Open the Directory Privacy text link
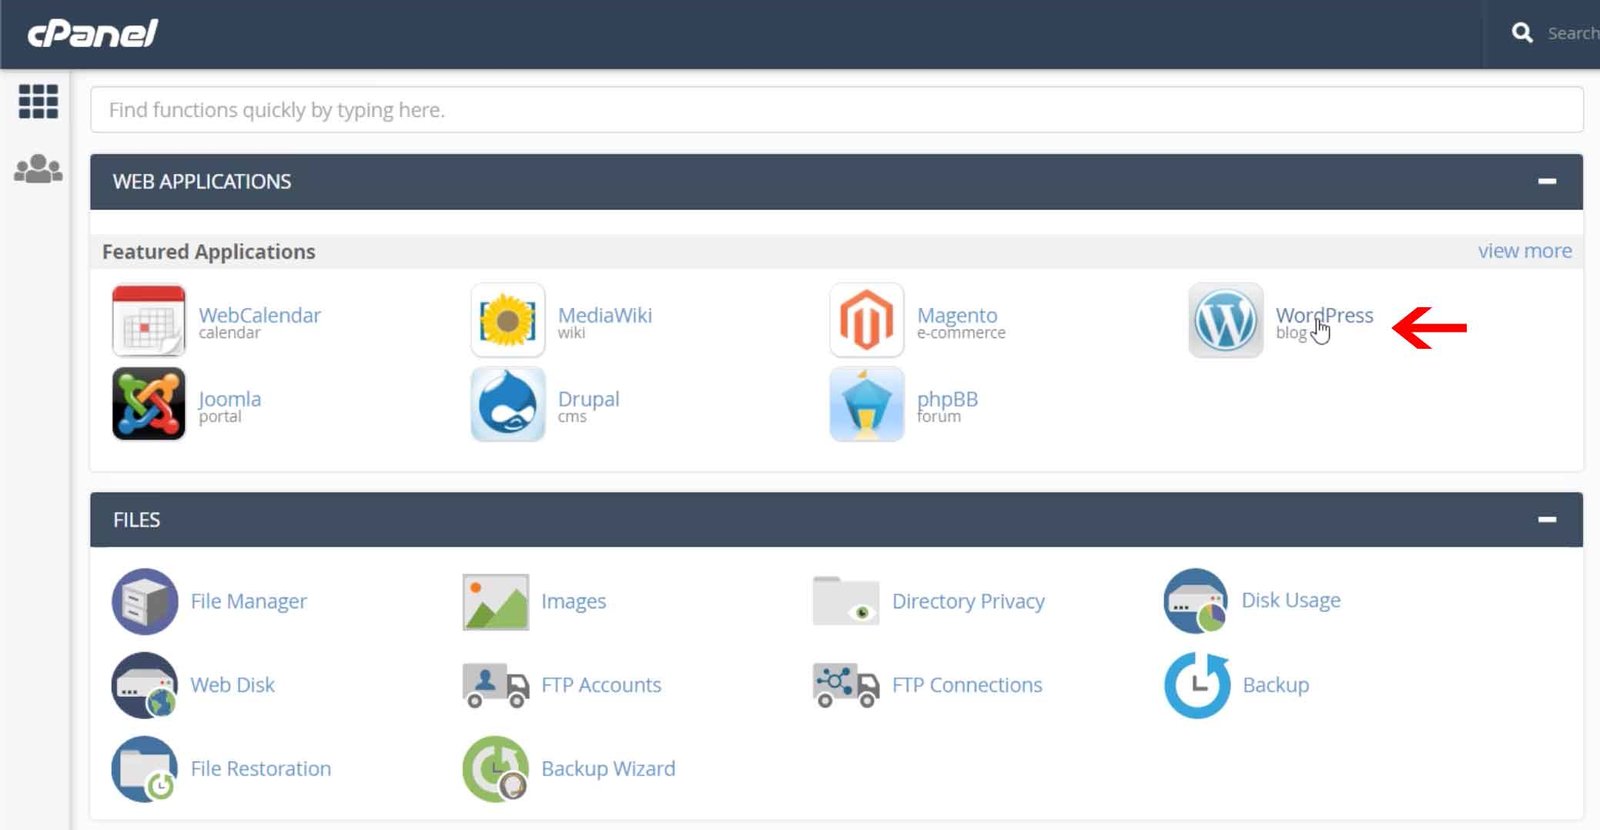 point(968,601)
